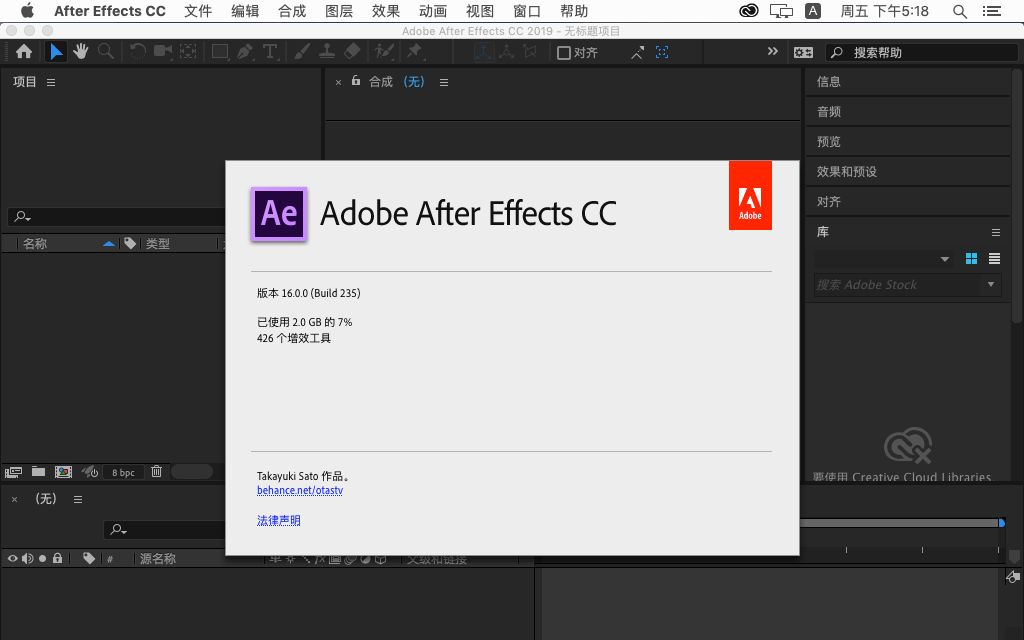Open the 文件 menu
This screenshot has width=1024, height=640.
coord(198,11)
